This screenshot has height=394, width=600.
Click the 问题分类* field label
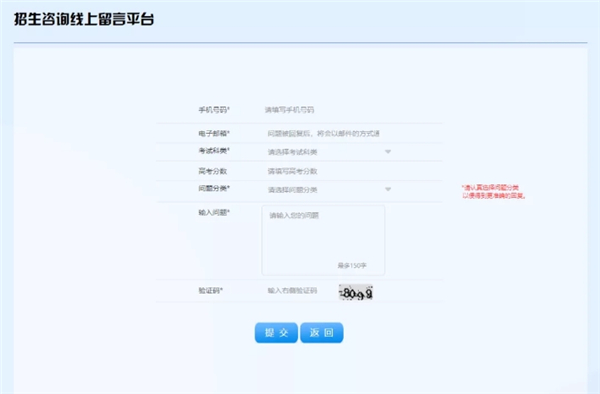[x=214, y=188]
